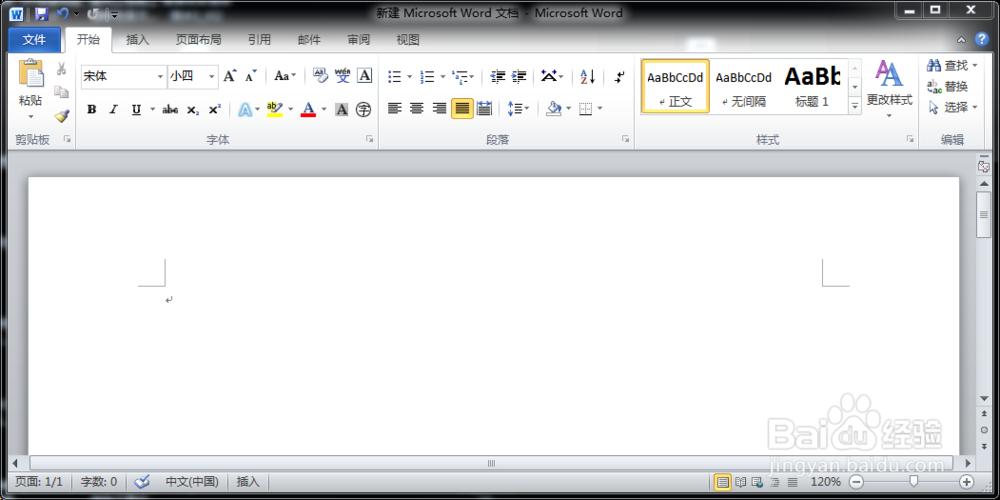Click the vertical scrollbar thumb
This screenshot has width=1000, height=500.
(x=984, y=215)
